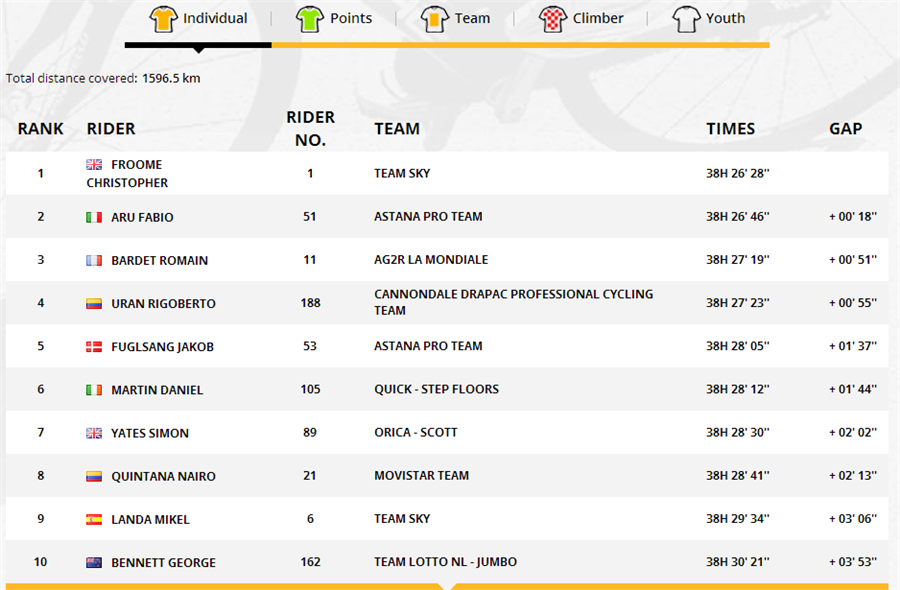Click the gap + 00' 51''
The height and width of the screenshot is (590, 900).
click(x=853, y=259)
